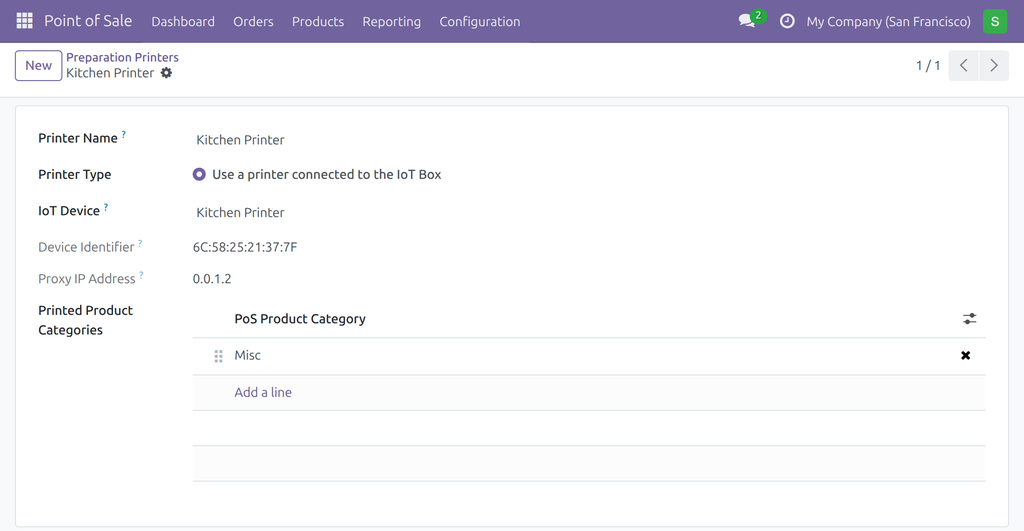Image resolution: width=1024 pixels, height=531 pixels.
Task: Go to previous record arrow
Action: tap(963, 65)
